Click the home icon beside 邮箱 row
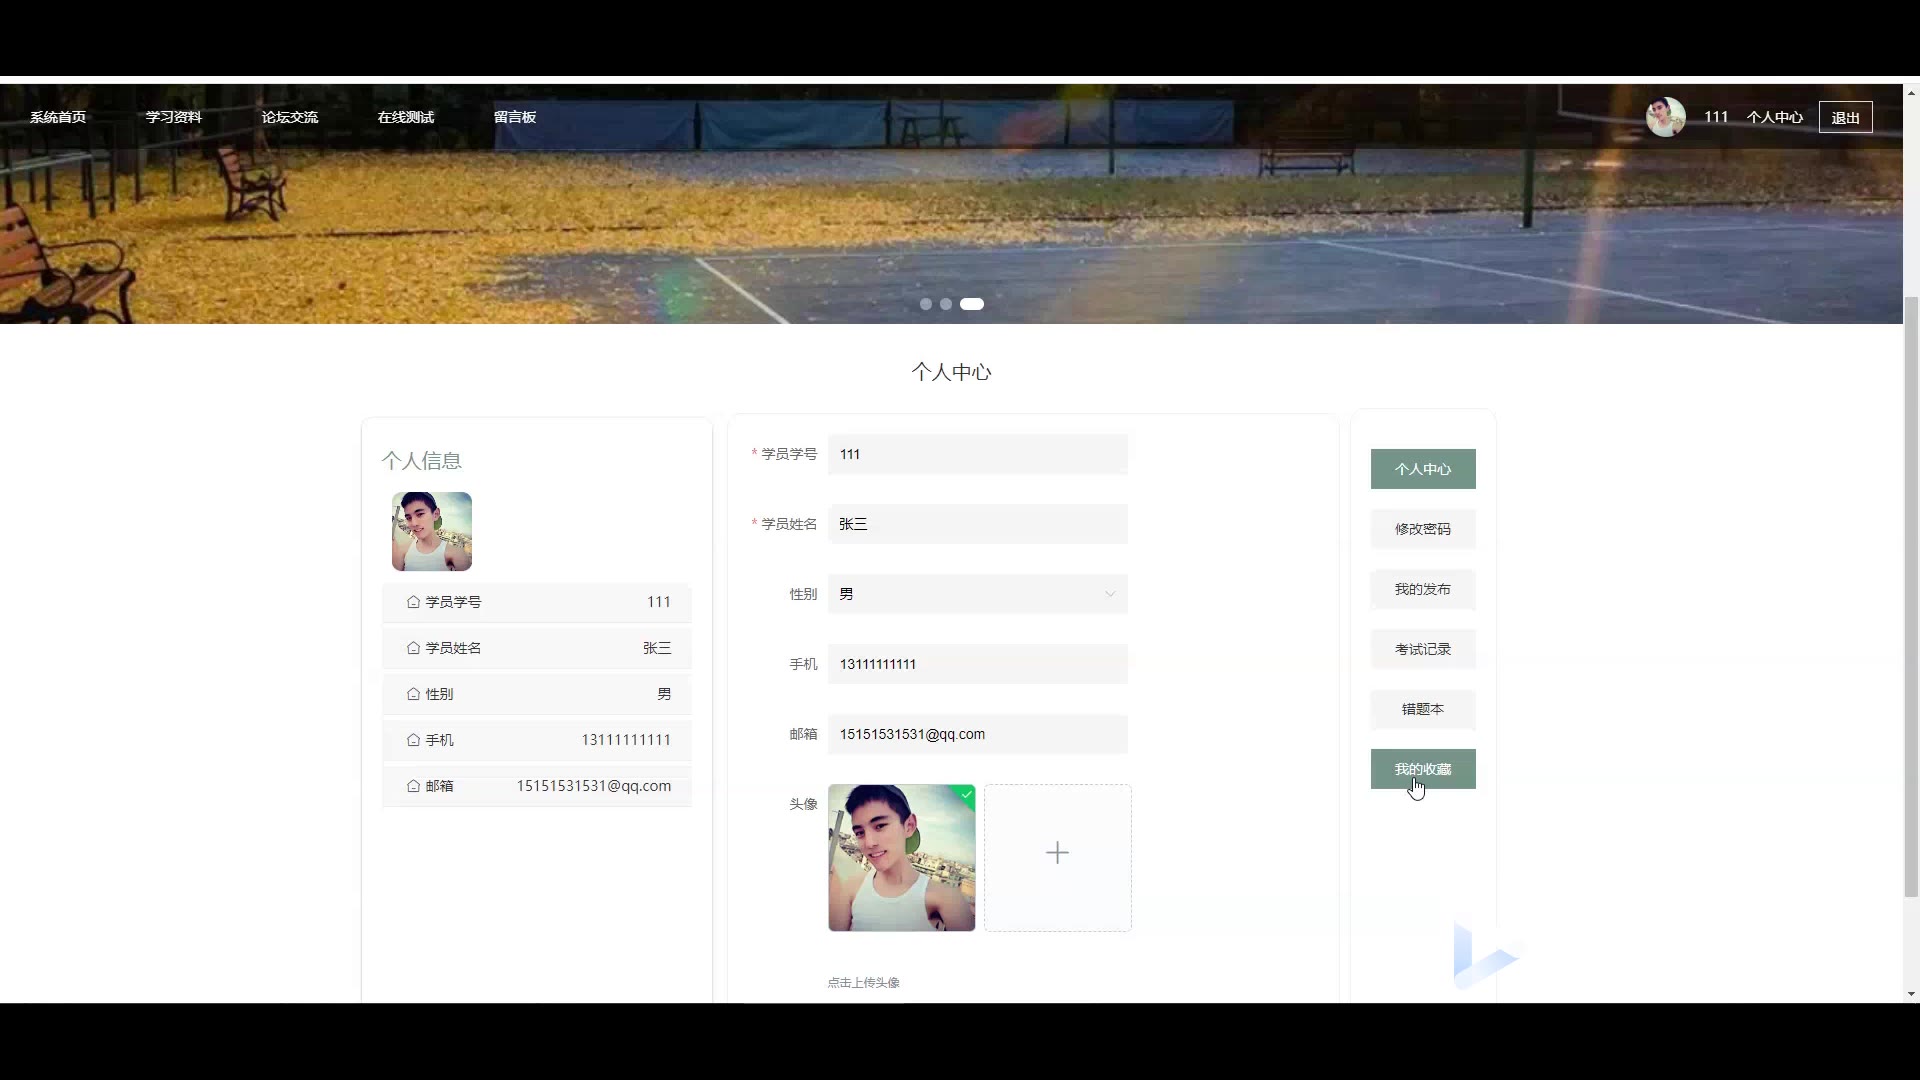The width and height of the screenshot is (1920, 1080). 413,786
